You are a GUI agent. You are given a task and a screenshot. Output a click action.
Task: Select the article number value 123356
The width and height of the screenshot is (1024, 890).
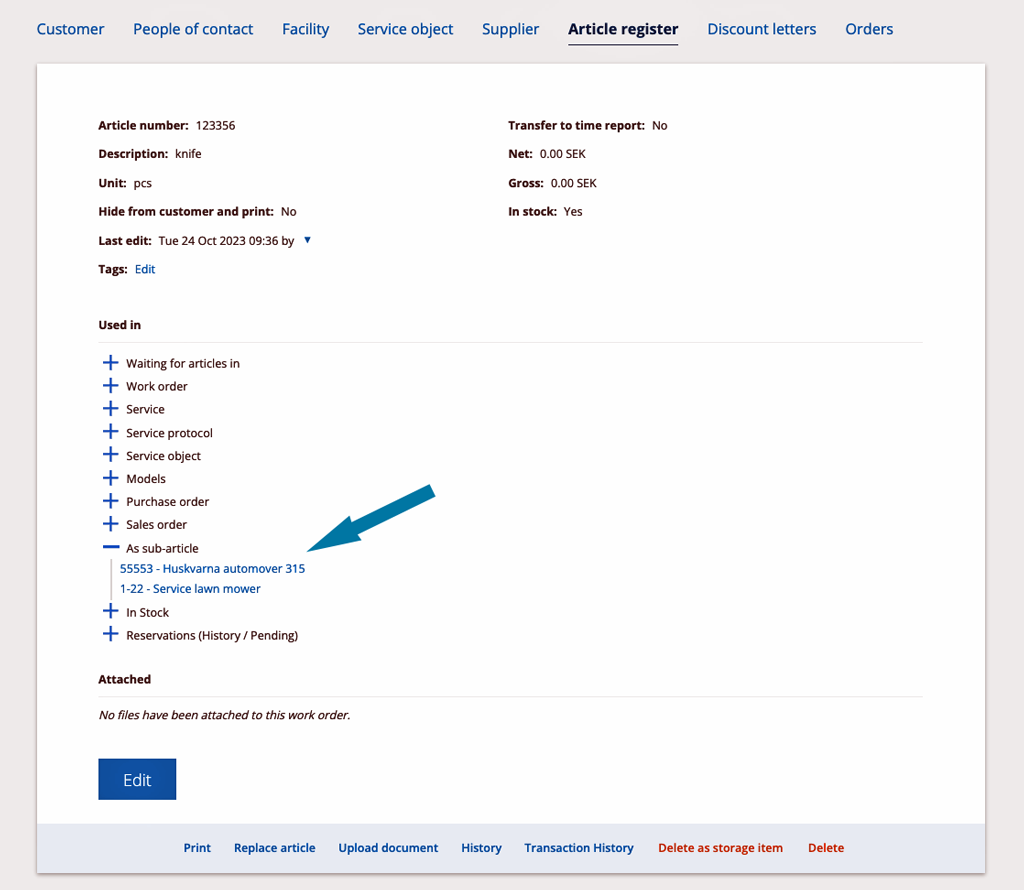[x=216, y=125]
